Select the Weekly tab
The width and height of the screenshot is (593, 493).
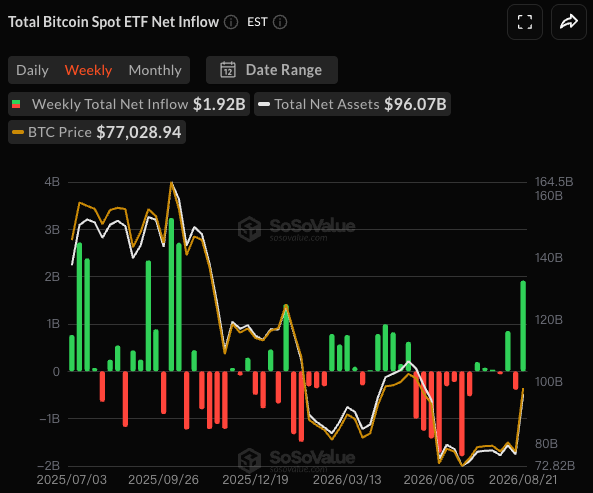tap(88, 70)
